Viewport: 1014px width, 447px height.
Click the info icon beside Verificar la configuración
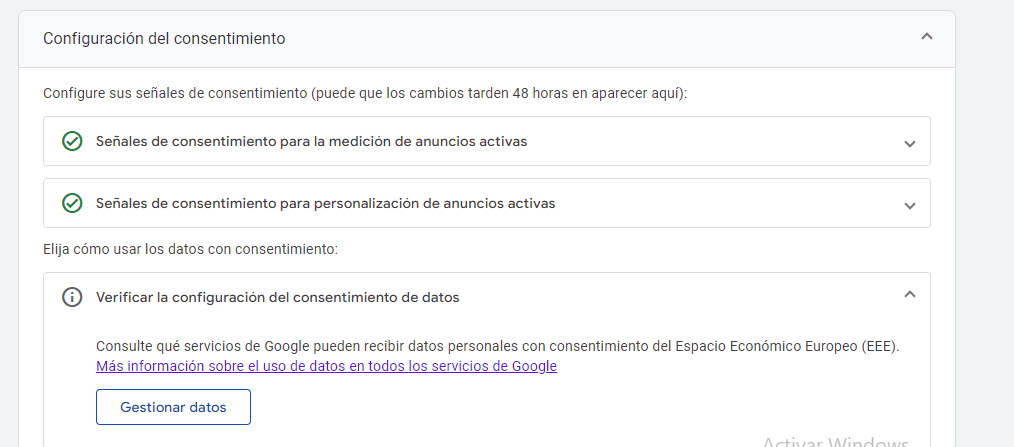coord(72,297)
